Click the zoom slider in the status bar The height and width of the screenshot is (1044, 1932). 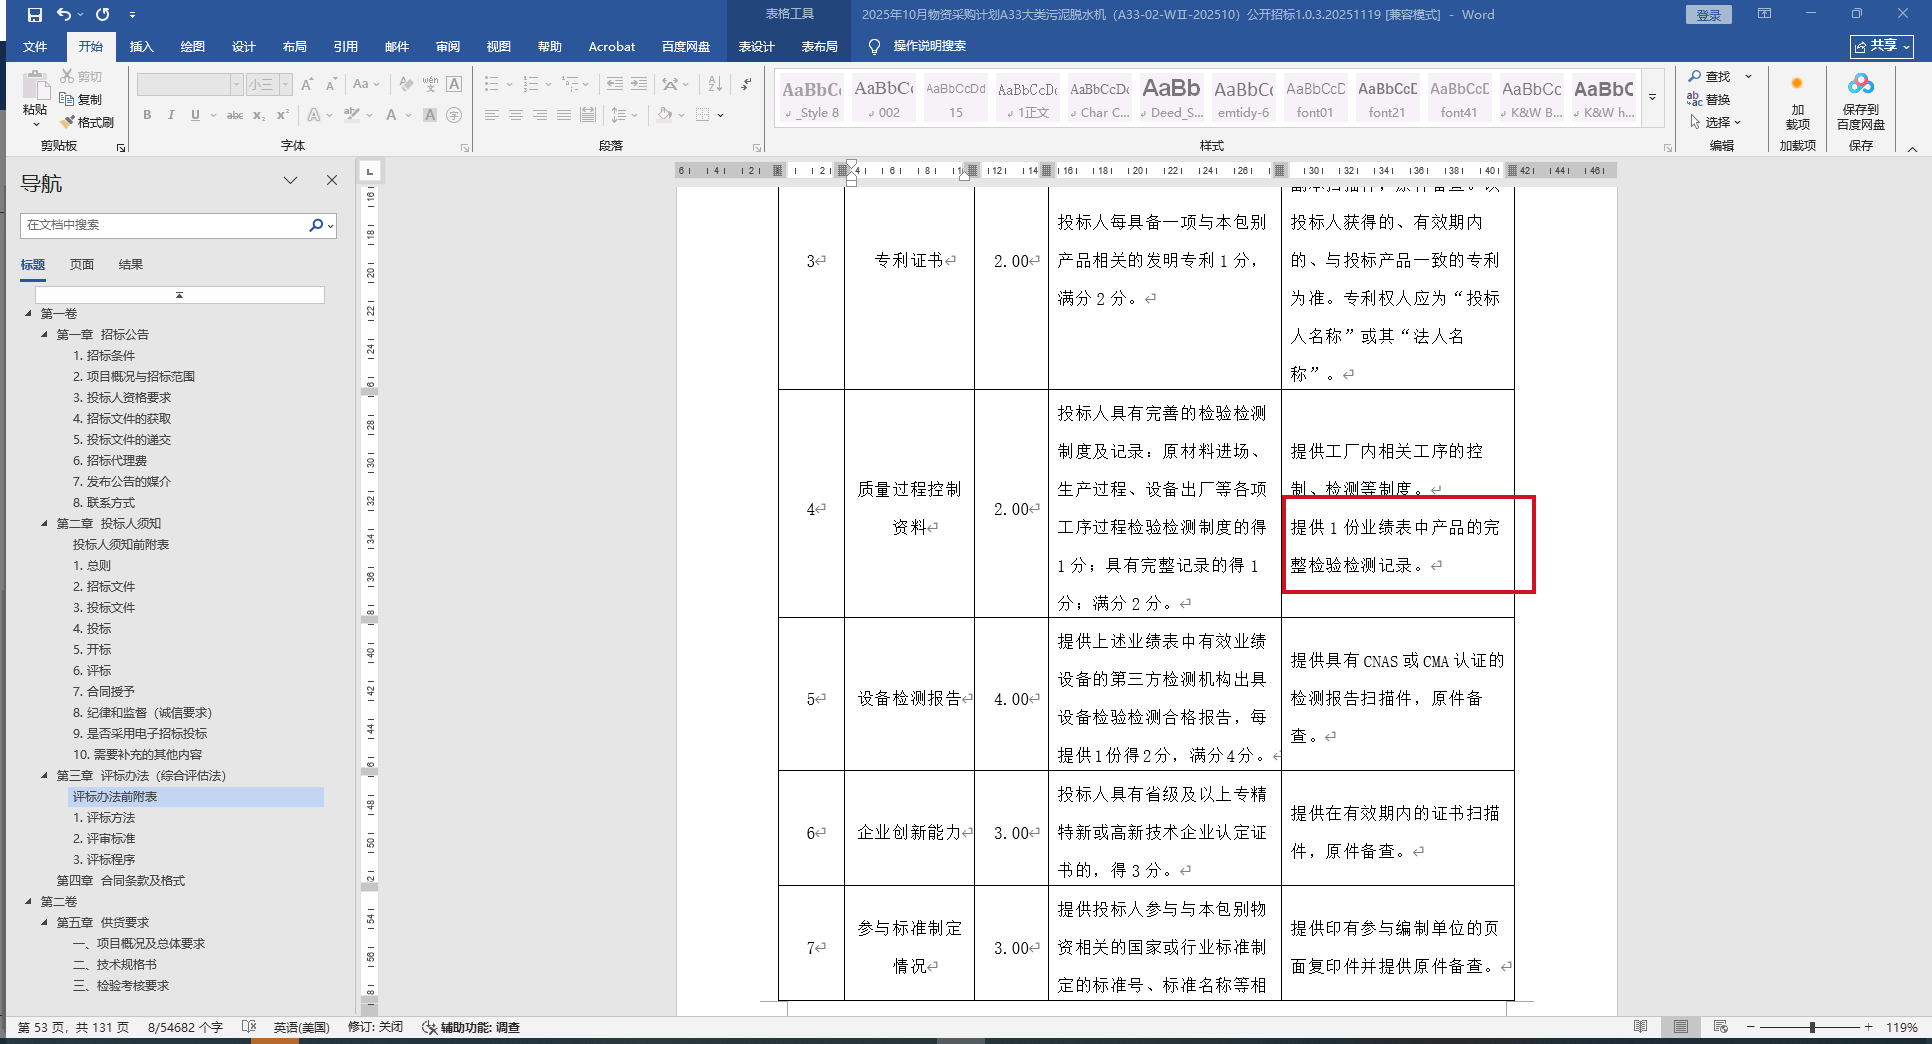click(1812, 1027)
